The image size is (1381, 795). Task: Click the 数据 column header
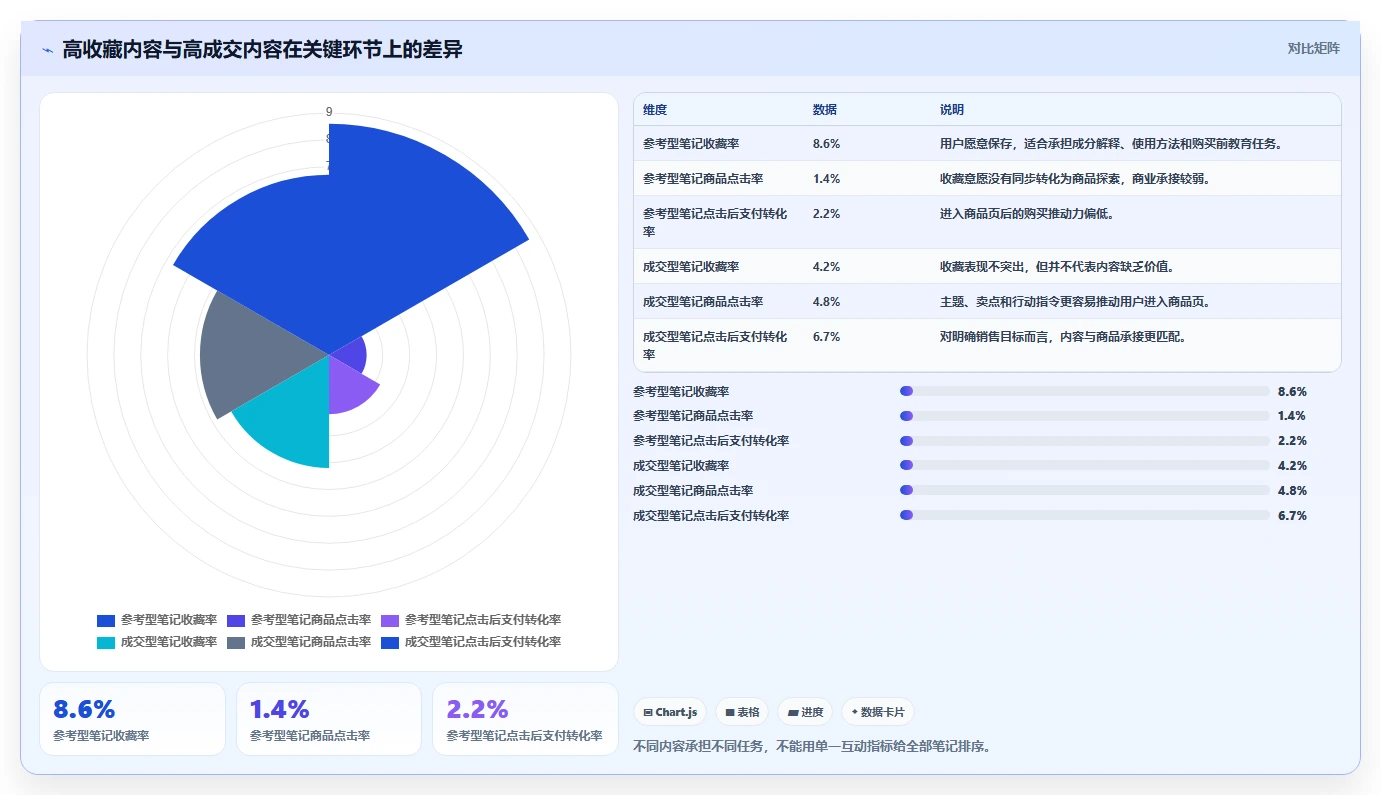click(x=825, y=110)
